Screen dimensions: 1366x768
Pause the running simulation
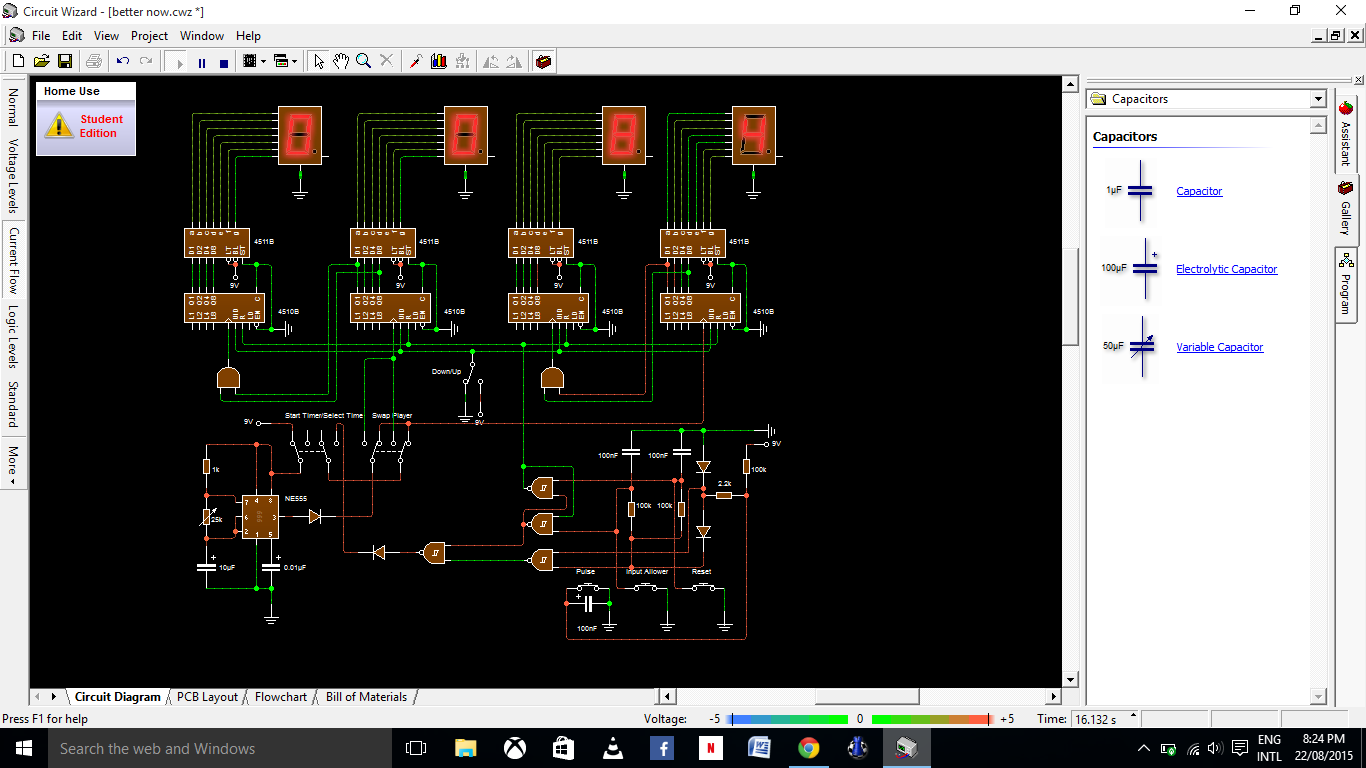pyautogui.click(x=201, y=62)
